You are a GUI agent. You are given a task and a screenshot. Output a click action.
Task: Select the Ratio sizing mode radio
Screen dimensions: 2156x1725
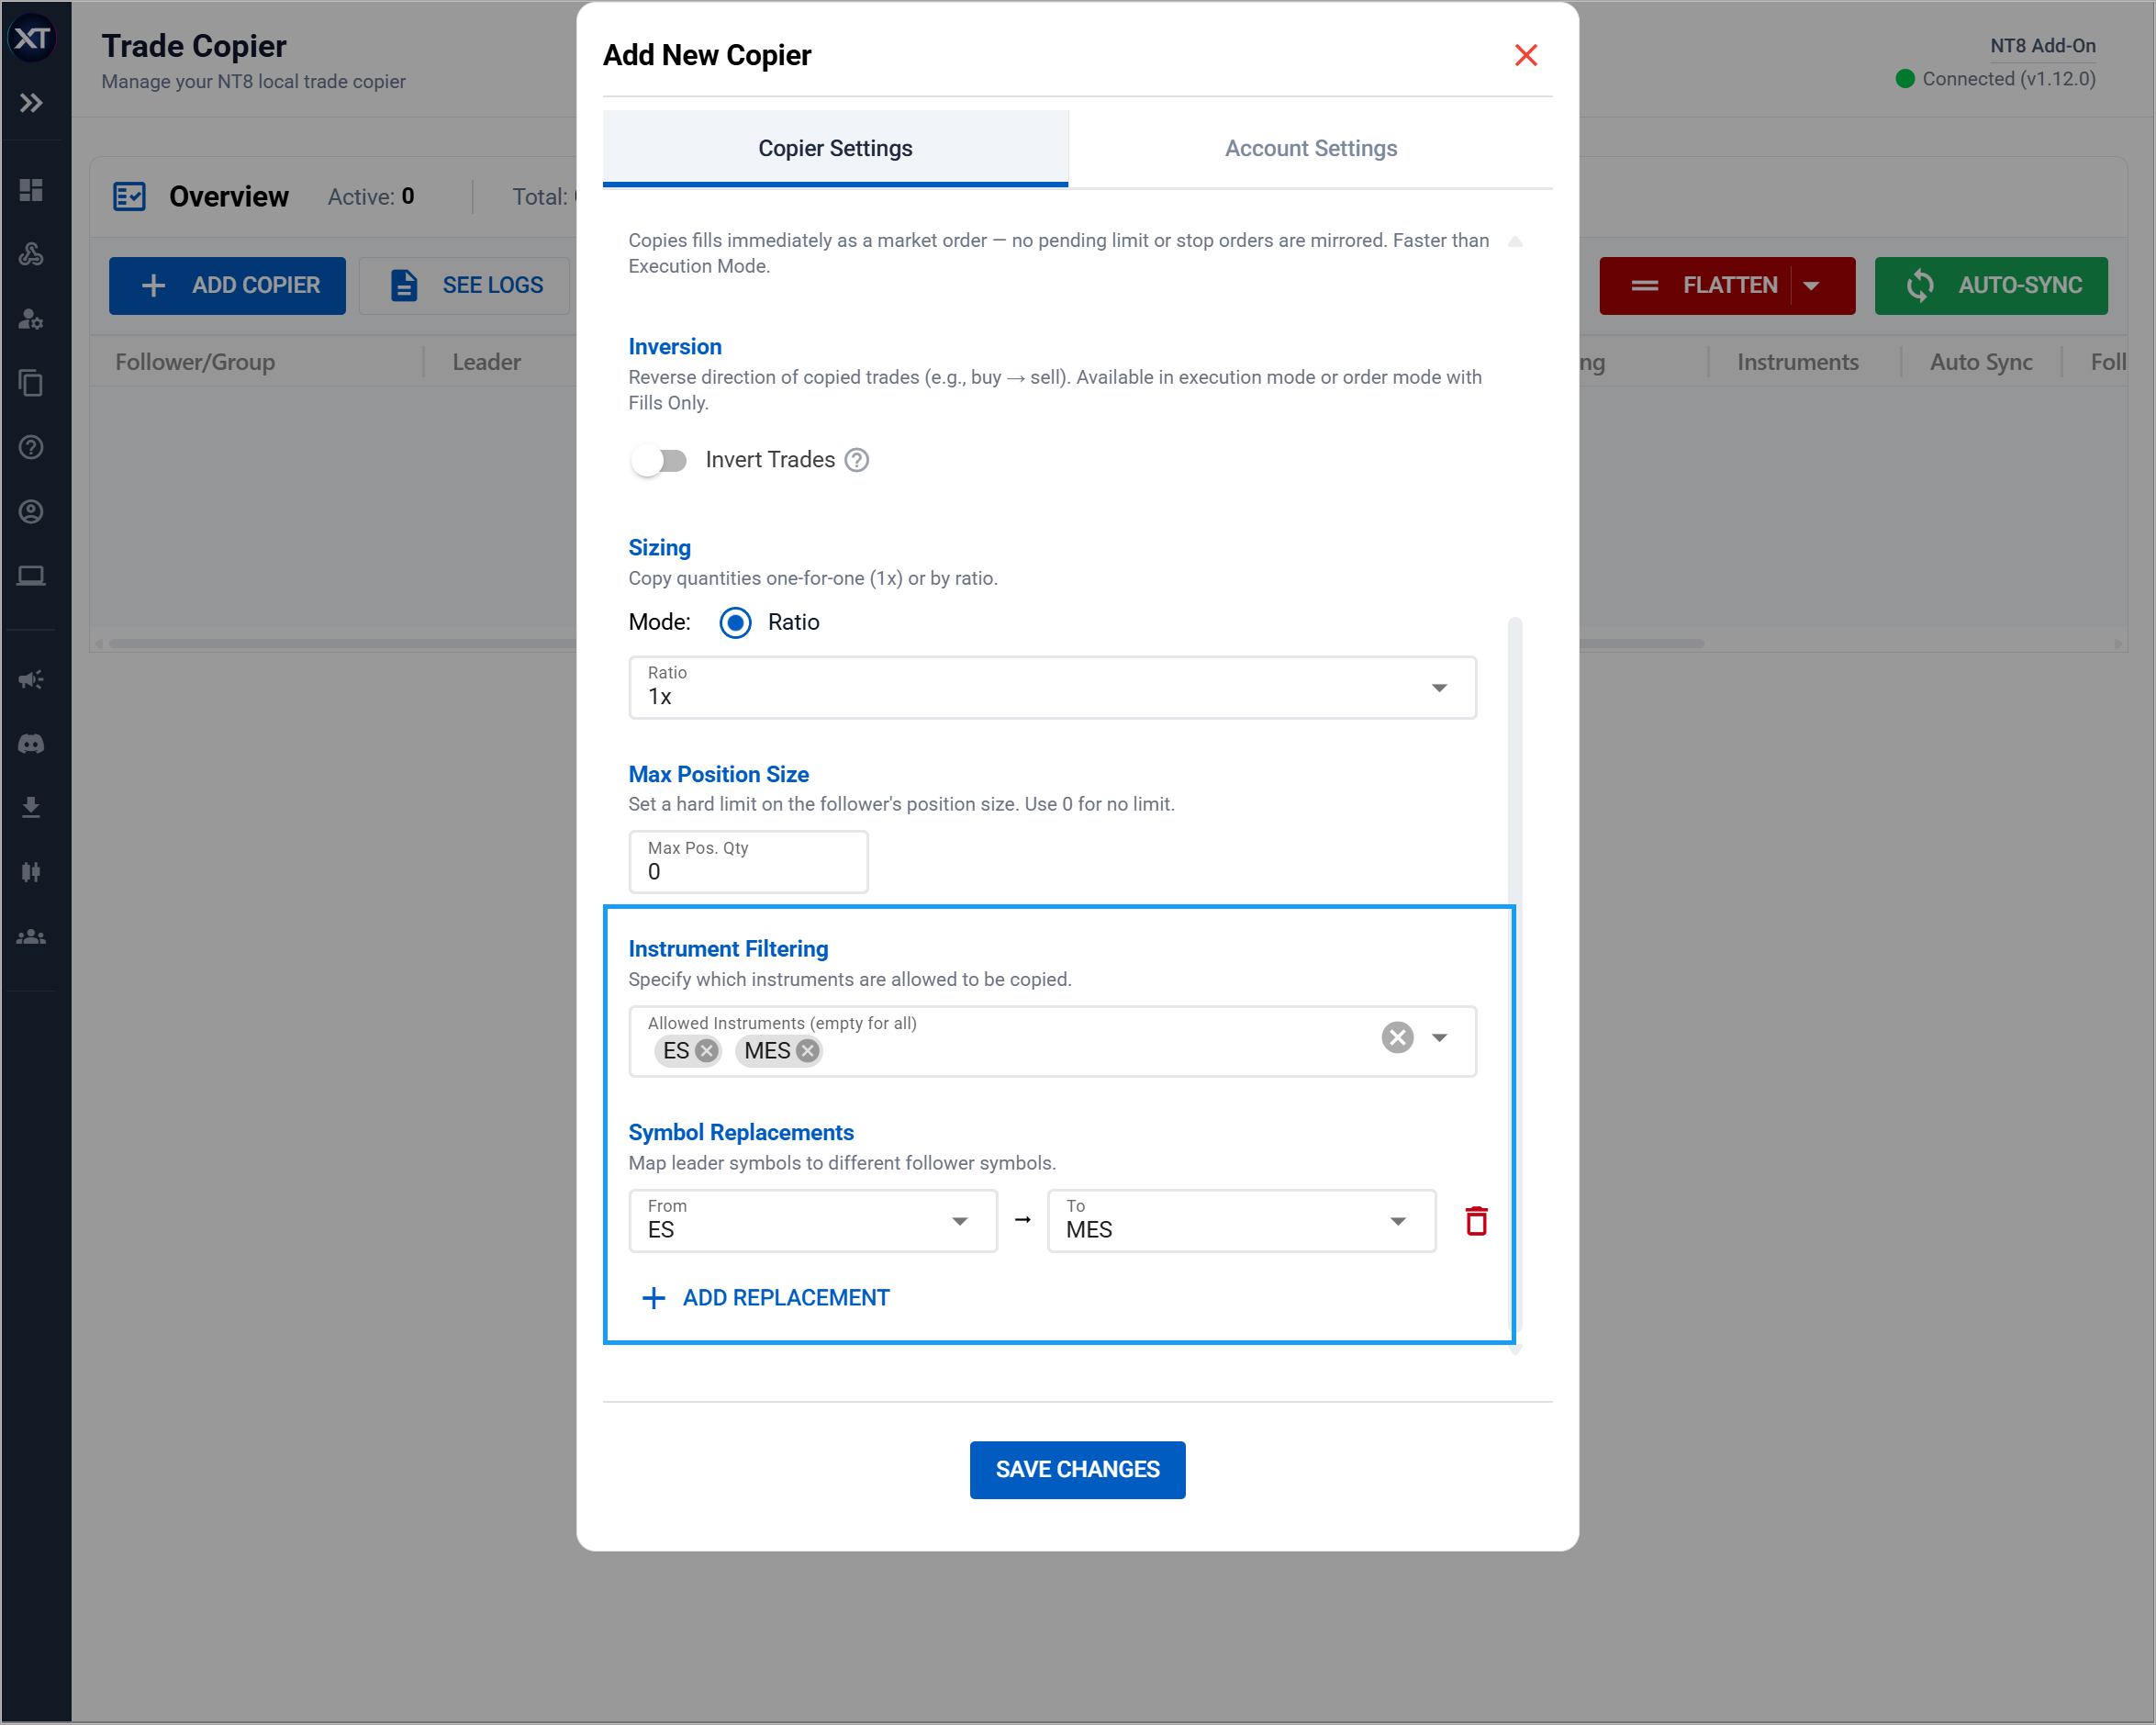[x=736, y=622]
